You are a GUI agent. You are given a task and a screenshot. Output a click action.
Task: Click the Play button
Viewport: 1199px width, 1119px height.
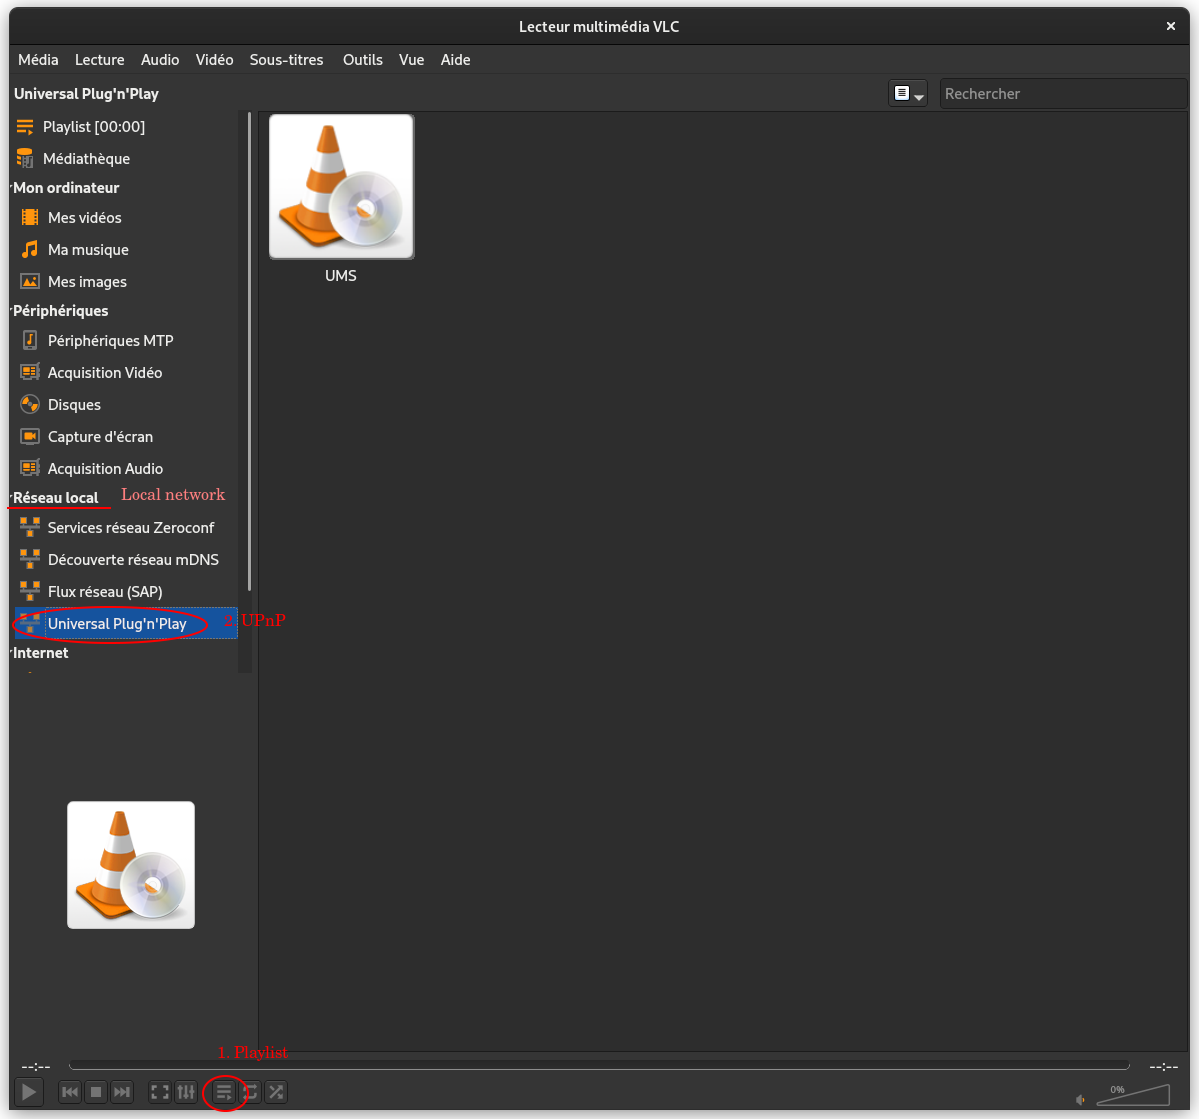pos(28,1091)
